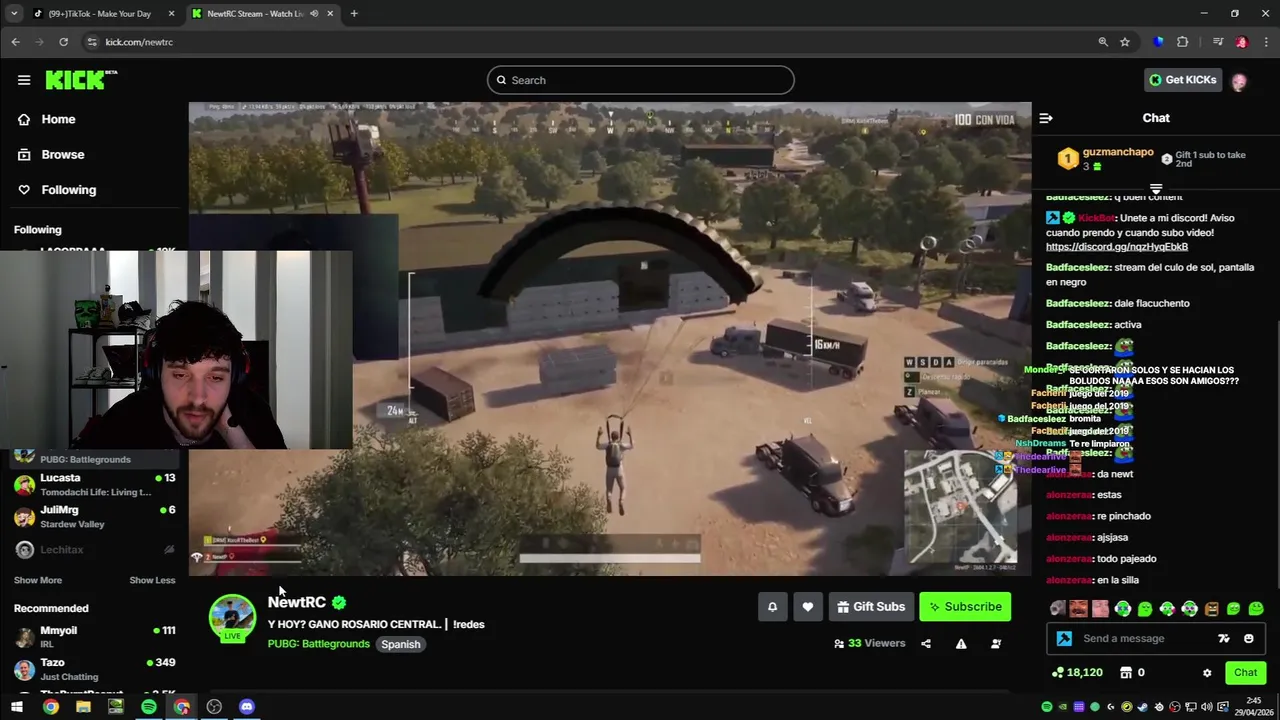Expand the gift leaderboard handle
This screenshot has width=1280, height=720.
click(x=1156, y=188)
